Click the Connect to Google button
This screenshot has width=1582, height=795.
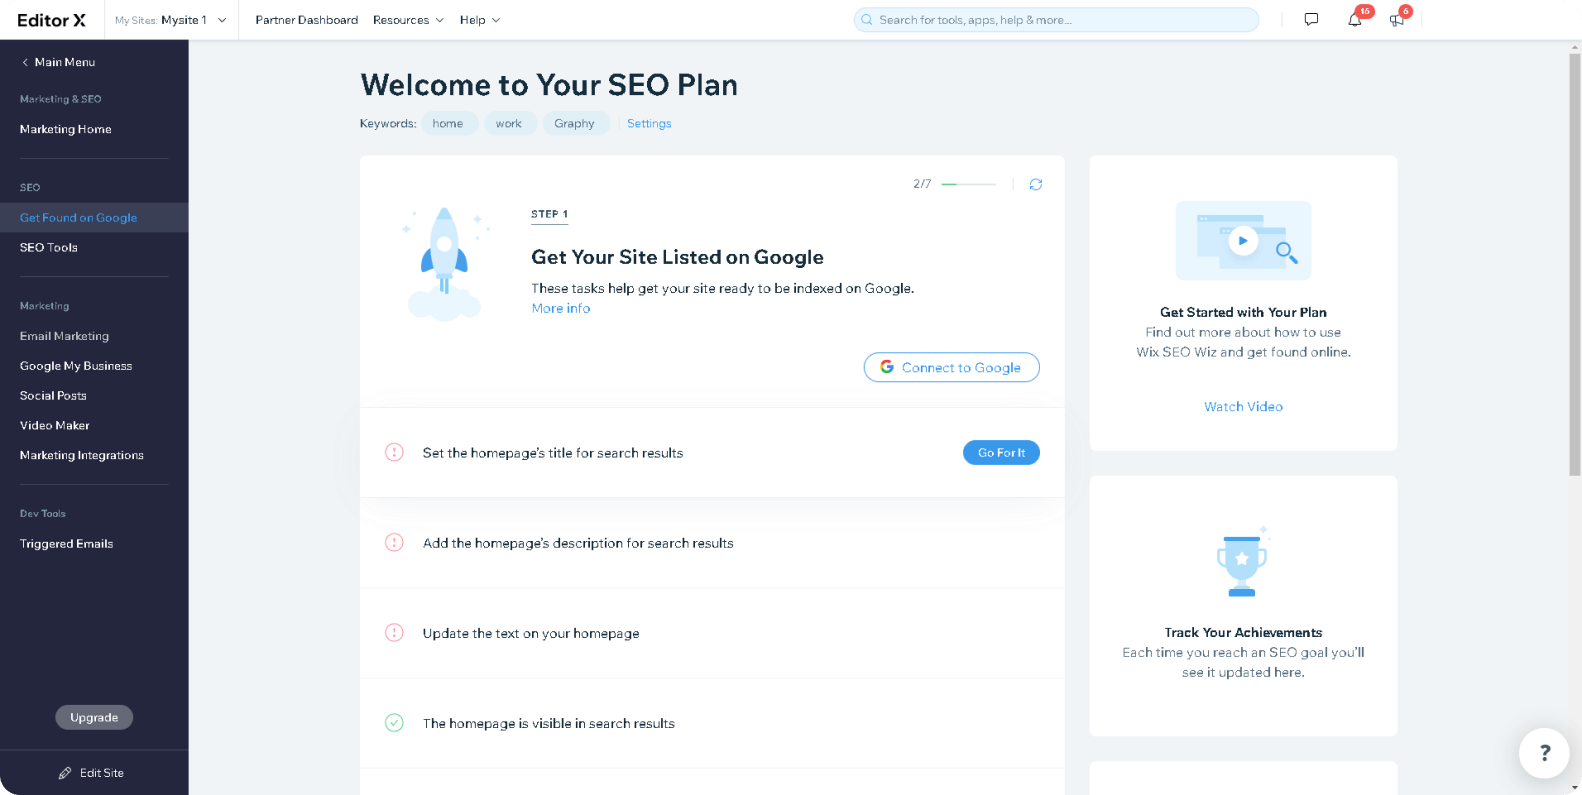click(x=951, y=367)
